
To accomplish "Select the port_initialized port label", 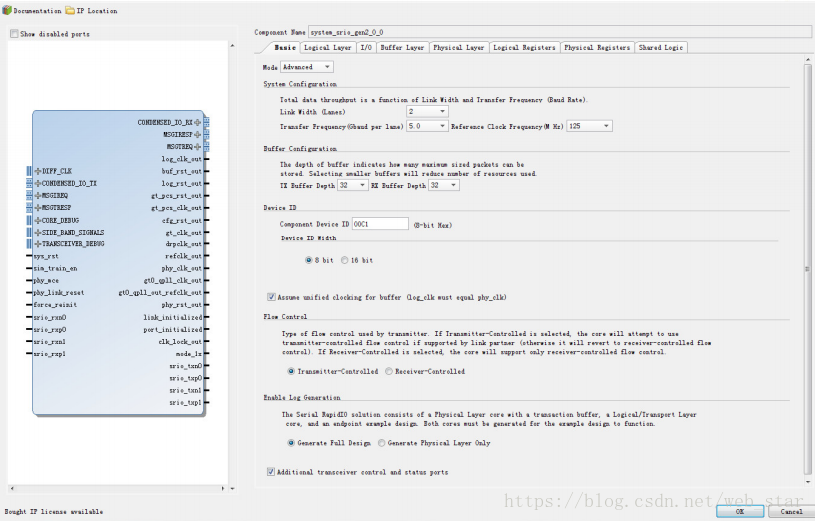I will point(173,330).
